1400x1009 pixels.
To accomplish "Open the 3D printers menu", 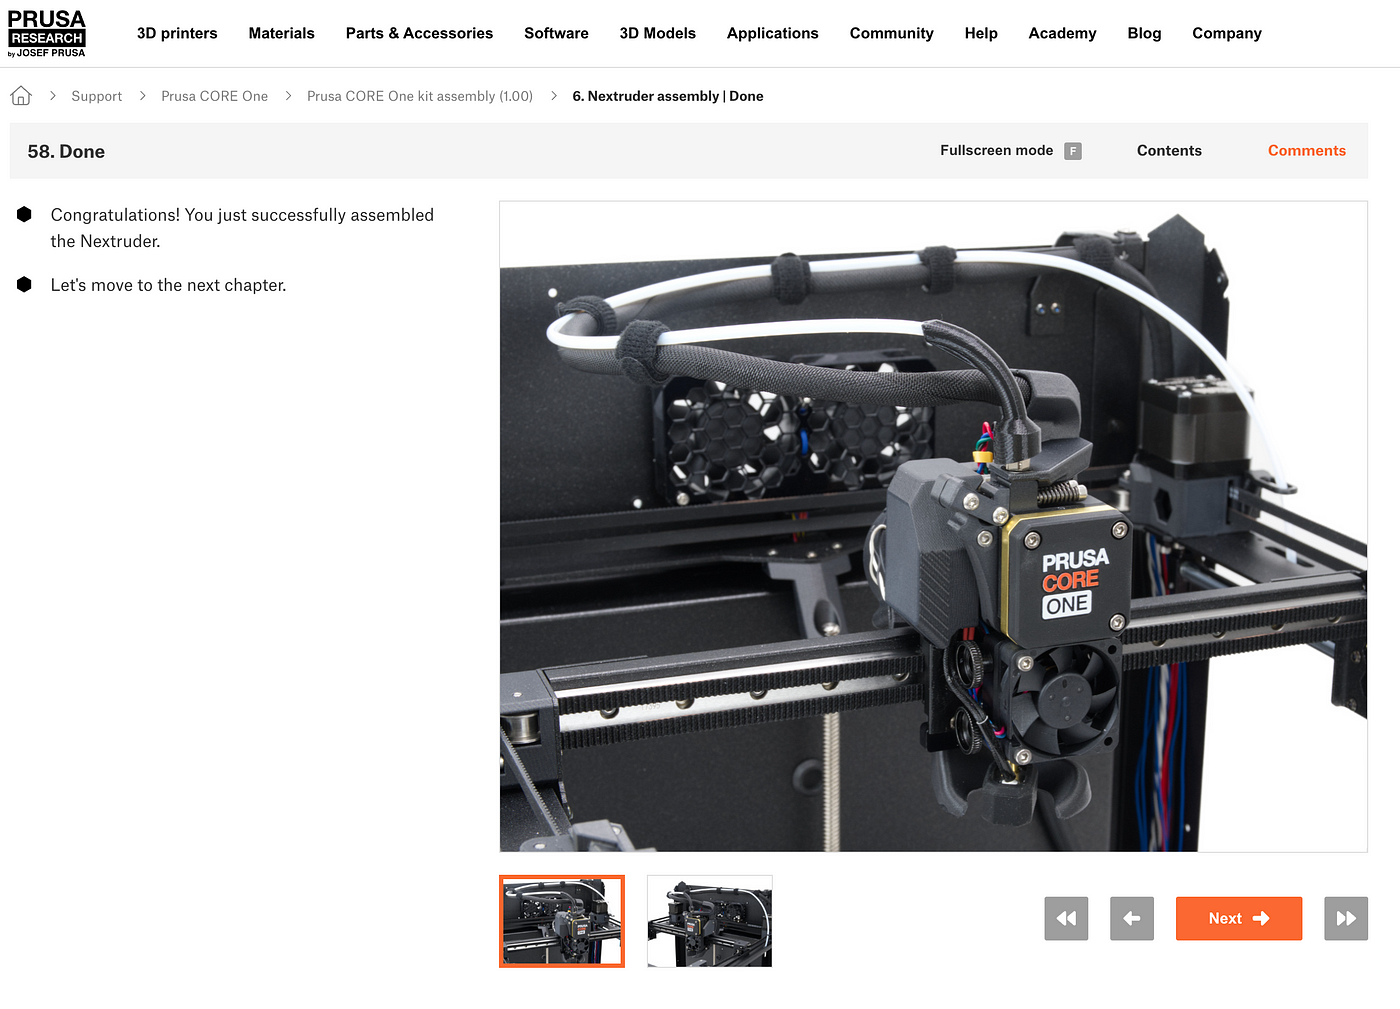I will [x=177, y=33].
